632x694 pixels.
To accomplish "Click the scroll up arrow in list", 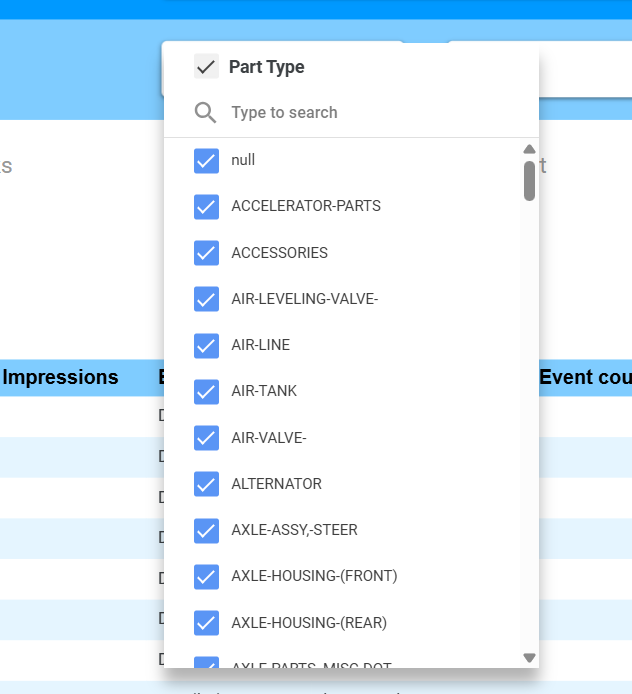I will [x=529, y=149].
